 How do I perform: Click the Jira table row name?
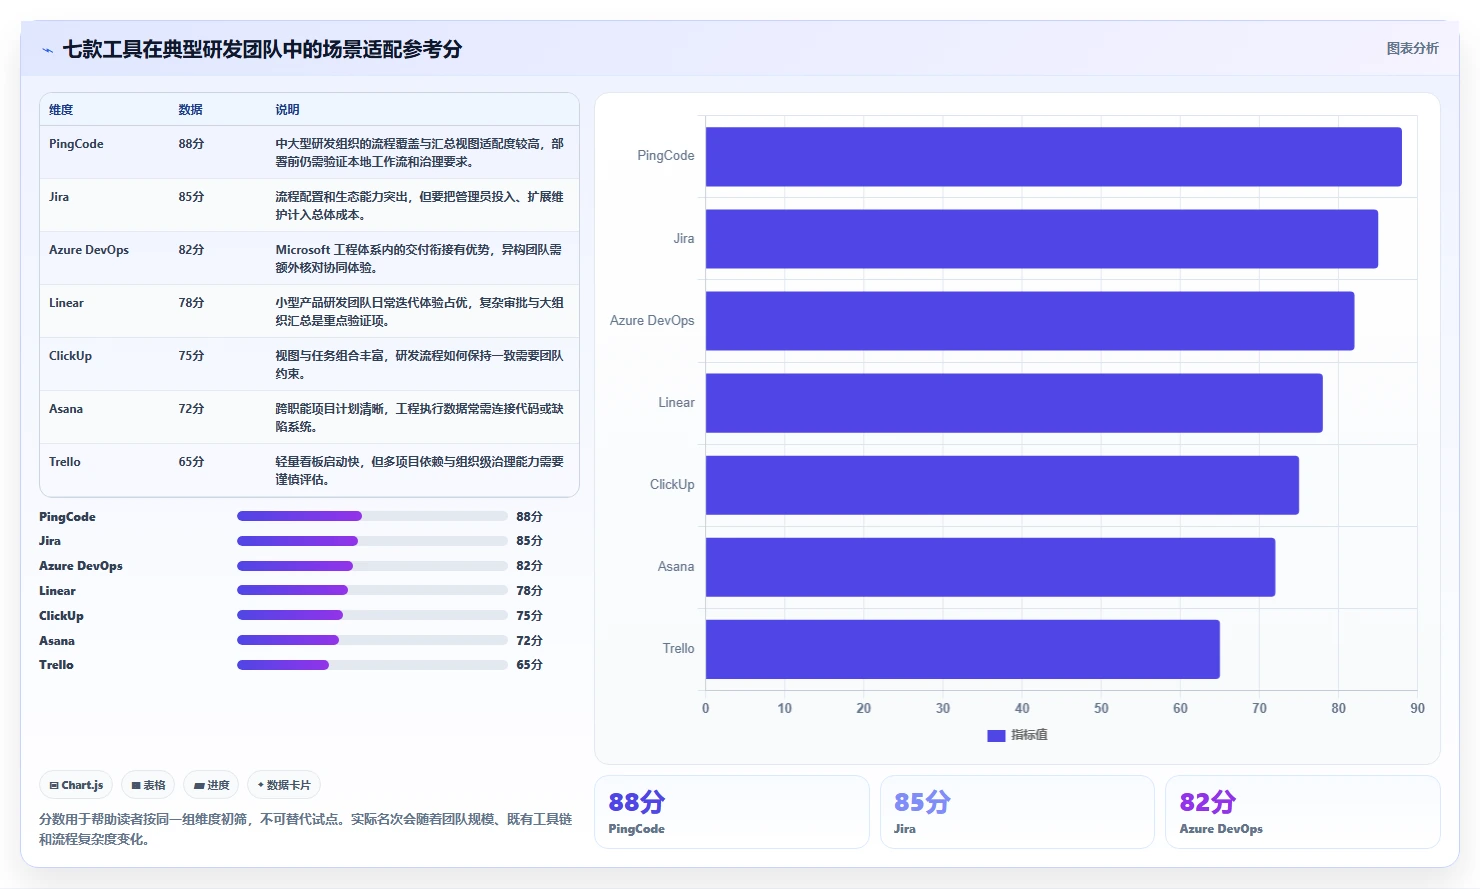[x=59, y=197]
